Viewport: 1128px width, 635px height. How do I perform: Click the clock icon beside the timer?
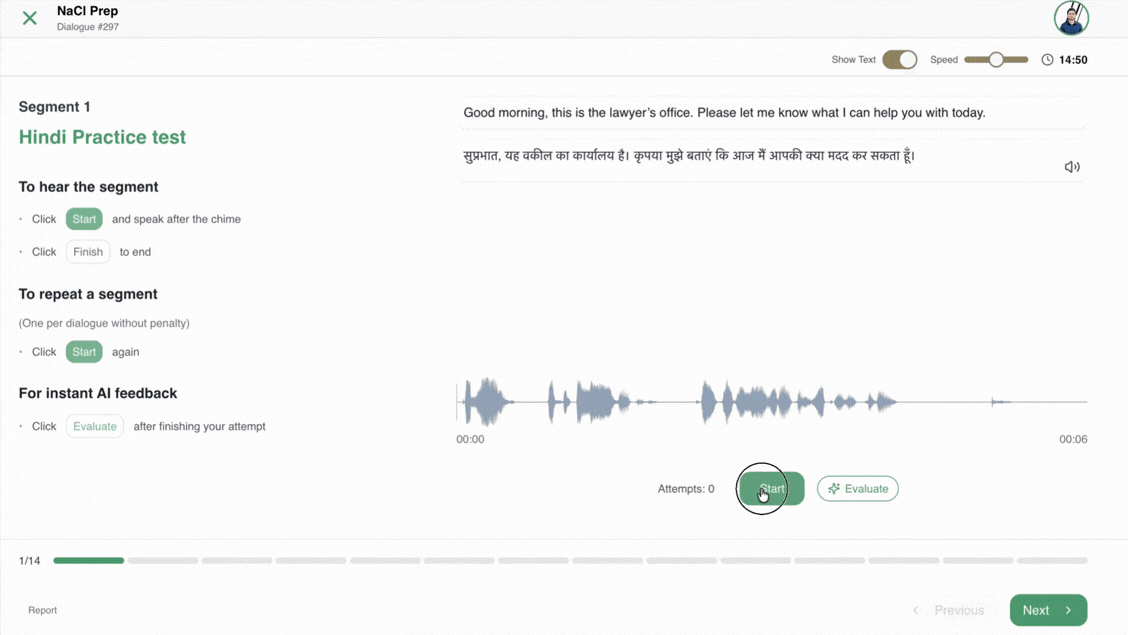coord(1047,60)
